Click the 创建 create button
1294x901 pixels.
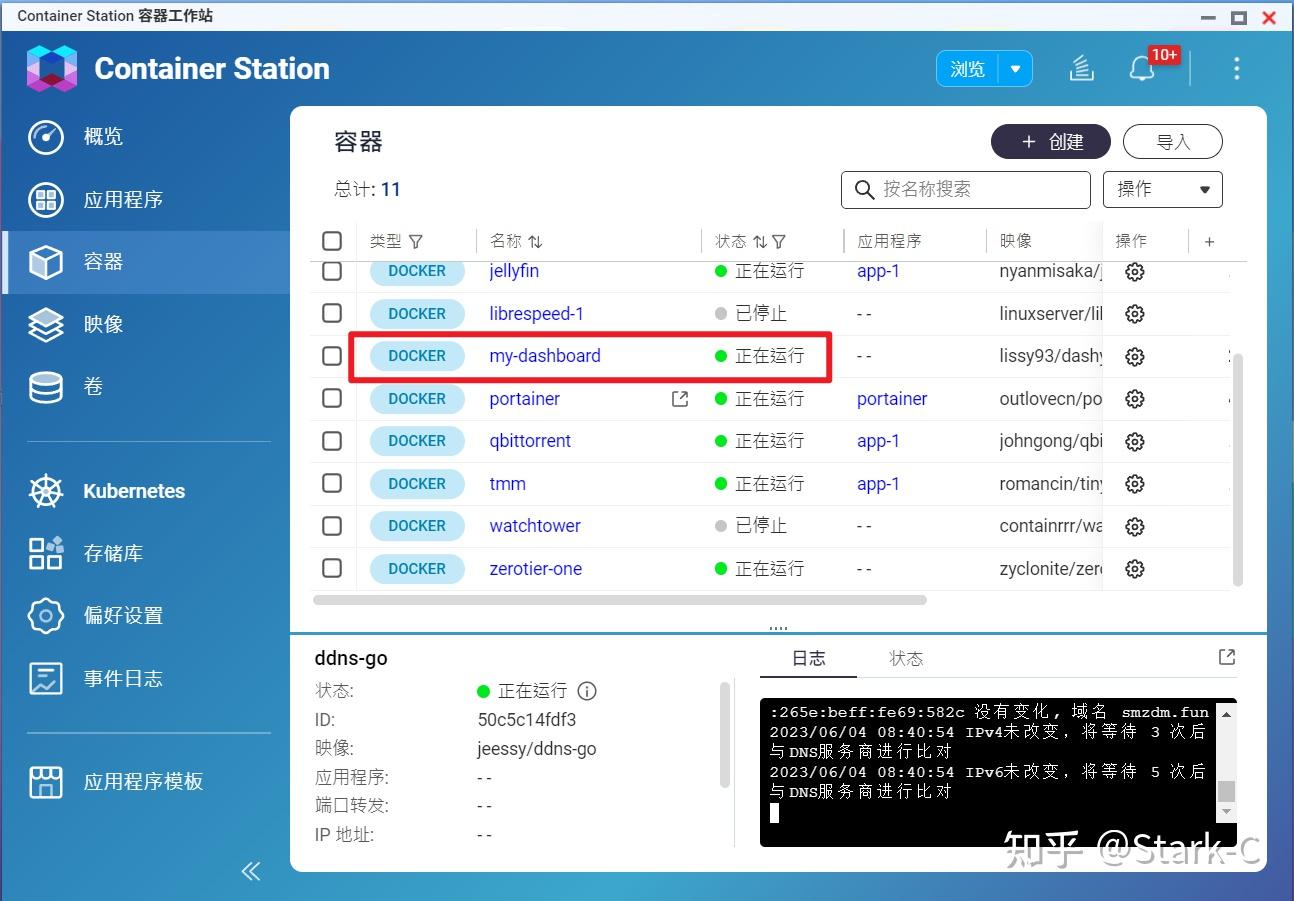(1050, 141)
